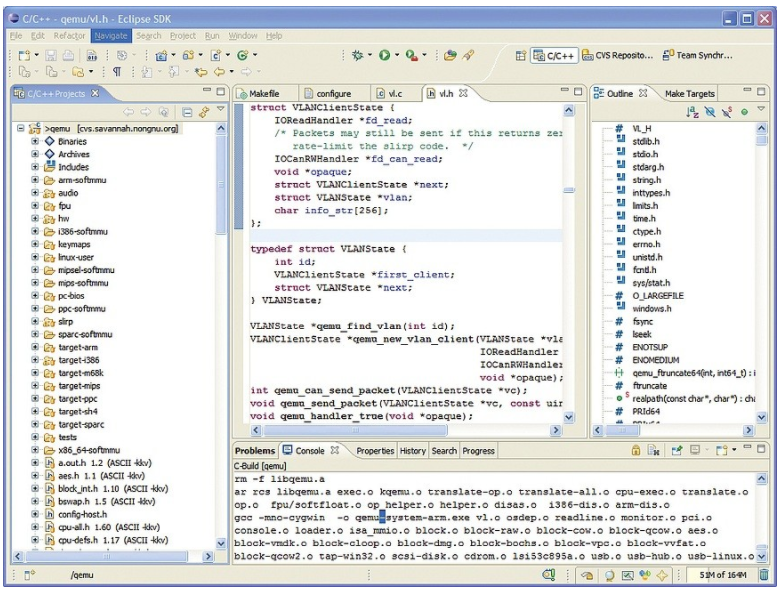Image resolution: width=782 pixels, height=594 pixels.
Task: Switch to the Makefile editor tab
Action: click(264, 93)
